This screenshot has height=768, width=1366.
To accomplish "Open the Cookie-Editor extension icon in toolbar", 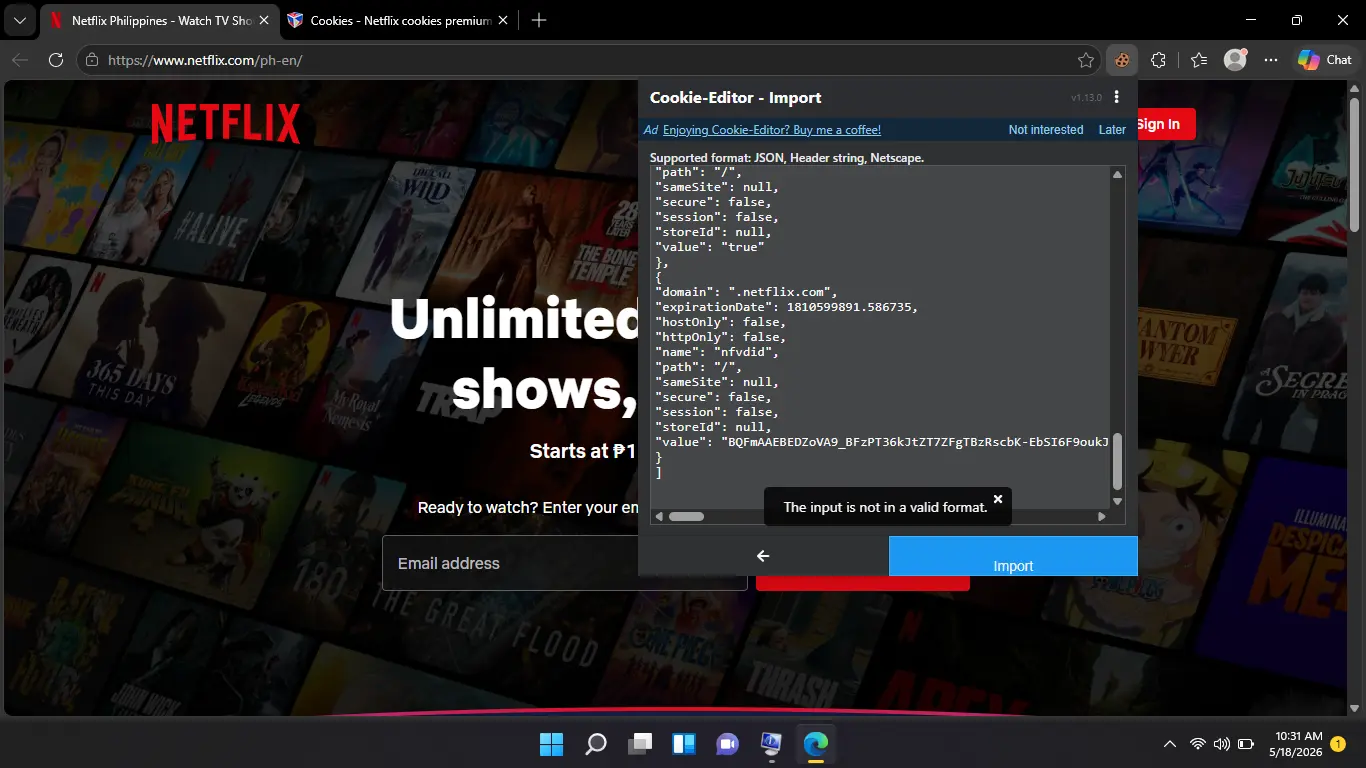I will (x=1122, y=60).
